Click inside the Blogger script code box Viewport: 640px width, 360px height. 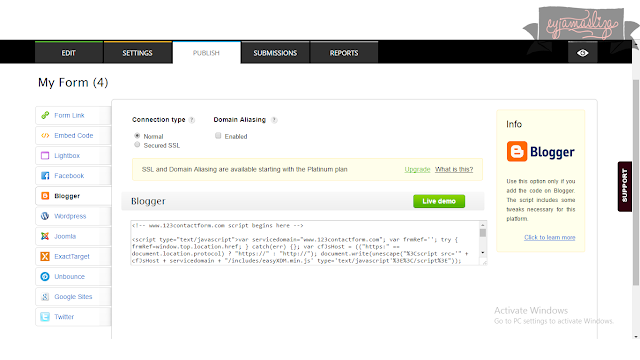click(304, 243)
